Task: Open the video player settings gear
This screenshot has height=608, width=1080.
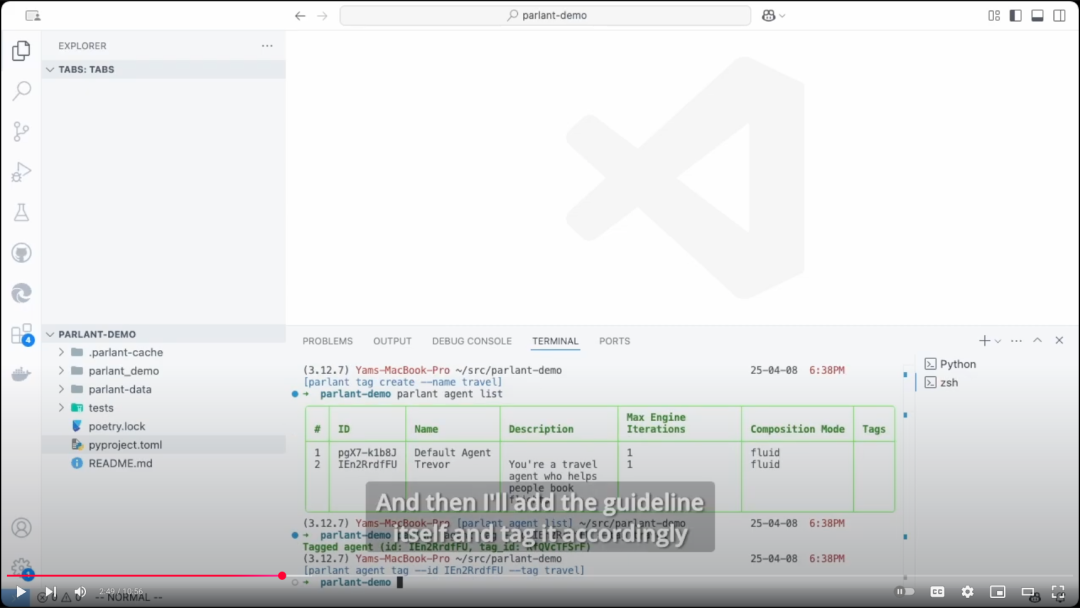Action: point(968,591)
